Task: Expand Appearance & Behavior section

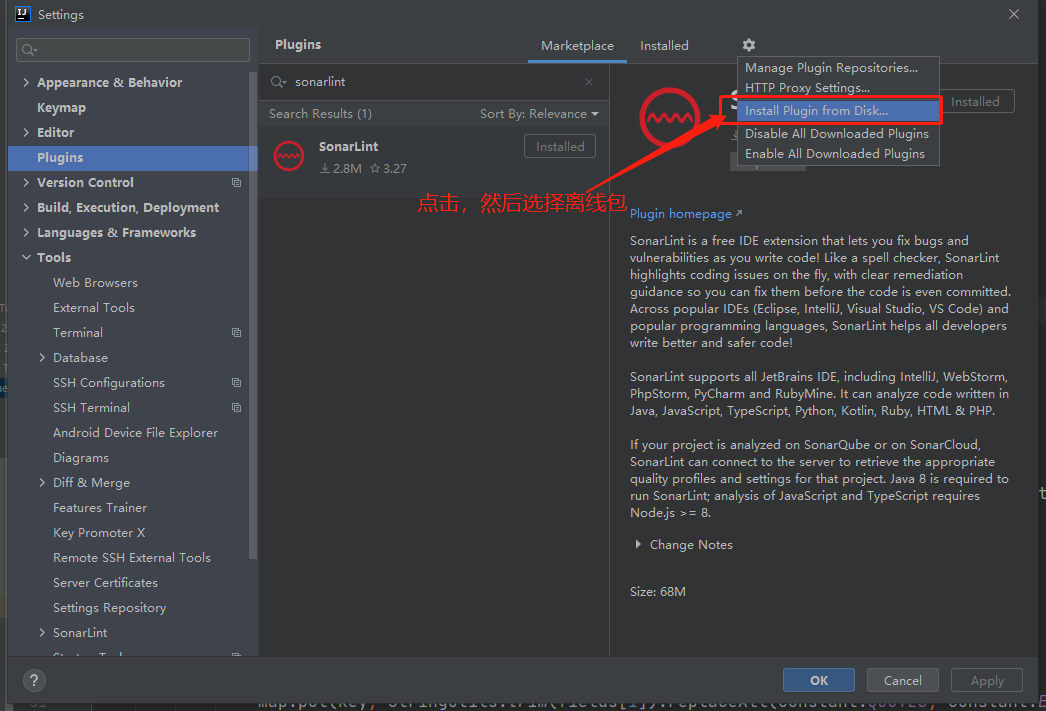Action: click(x=26, y=83)
